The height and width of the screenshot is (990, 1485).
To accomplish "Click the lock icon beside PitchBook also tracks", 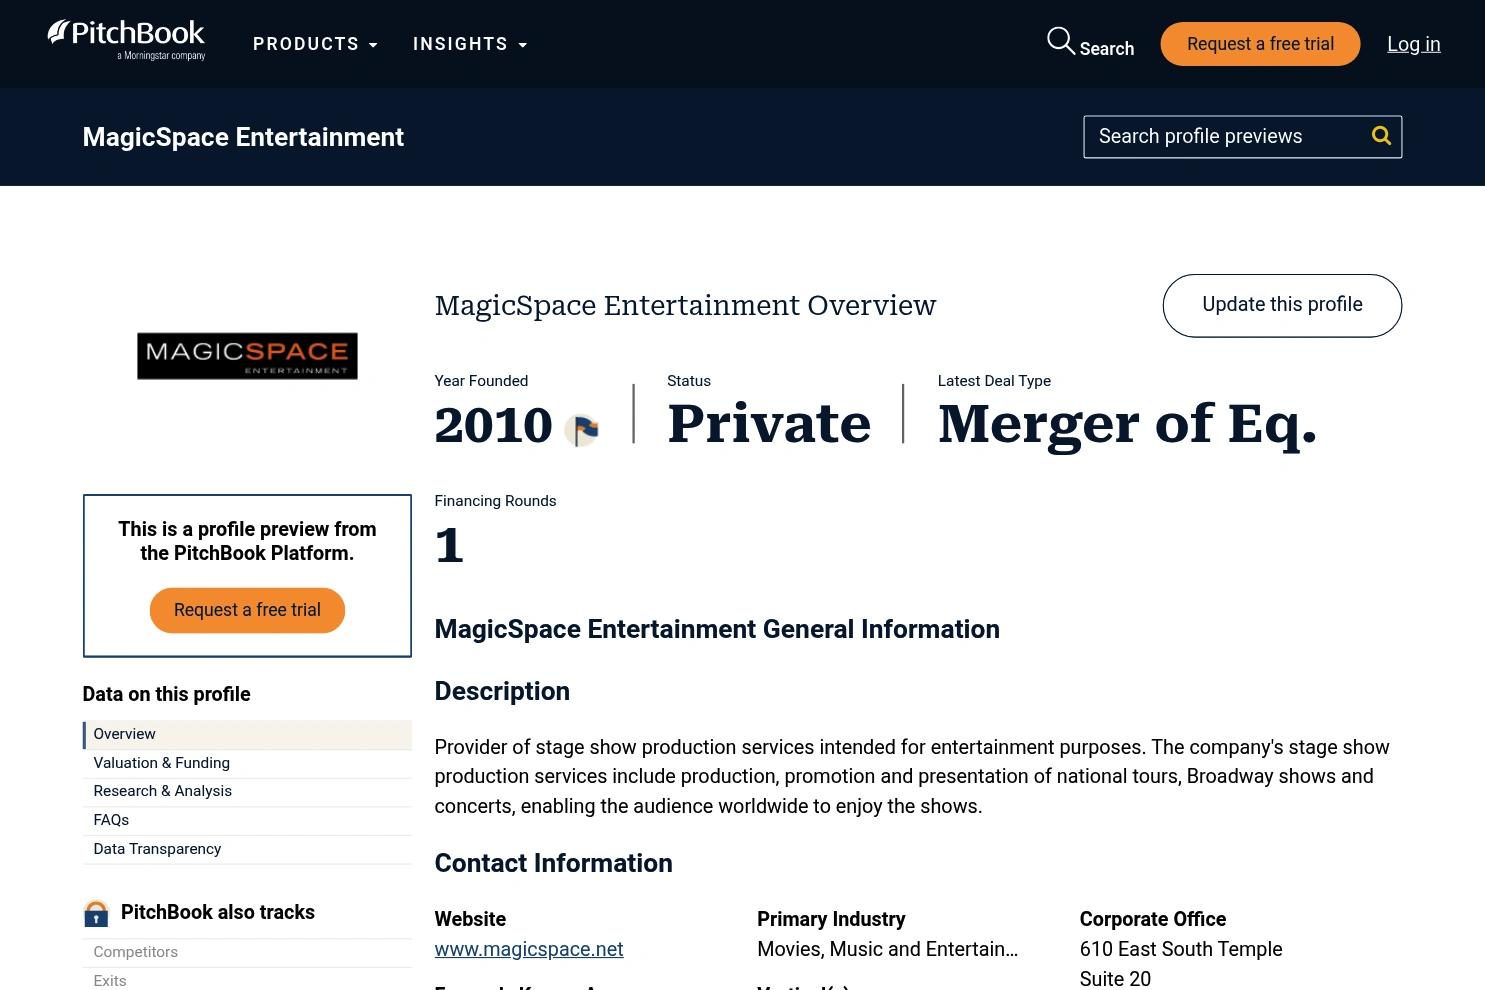I will 96,913.
